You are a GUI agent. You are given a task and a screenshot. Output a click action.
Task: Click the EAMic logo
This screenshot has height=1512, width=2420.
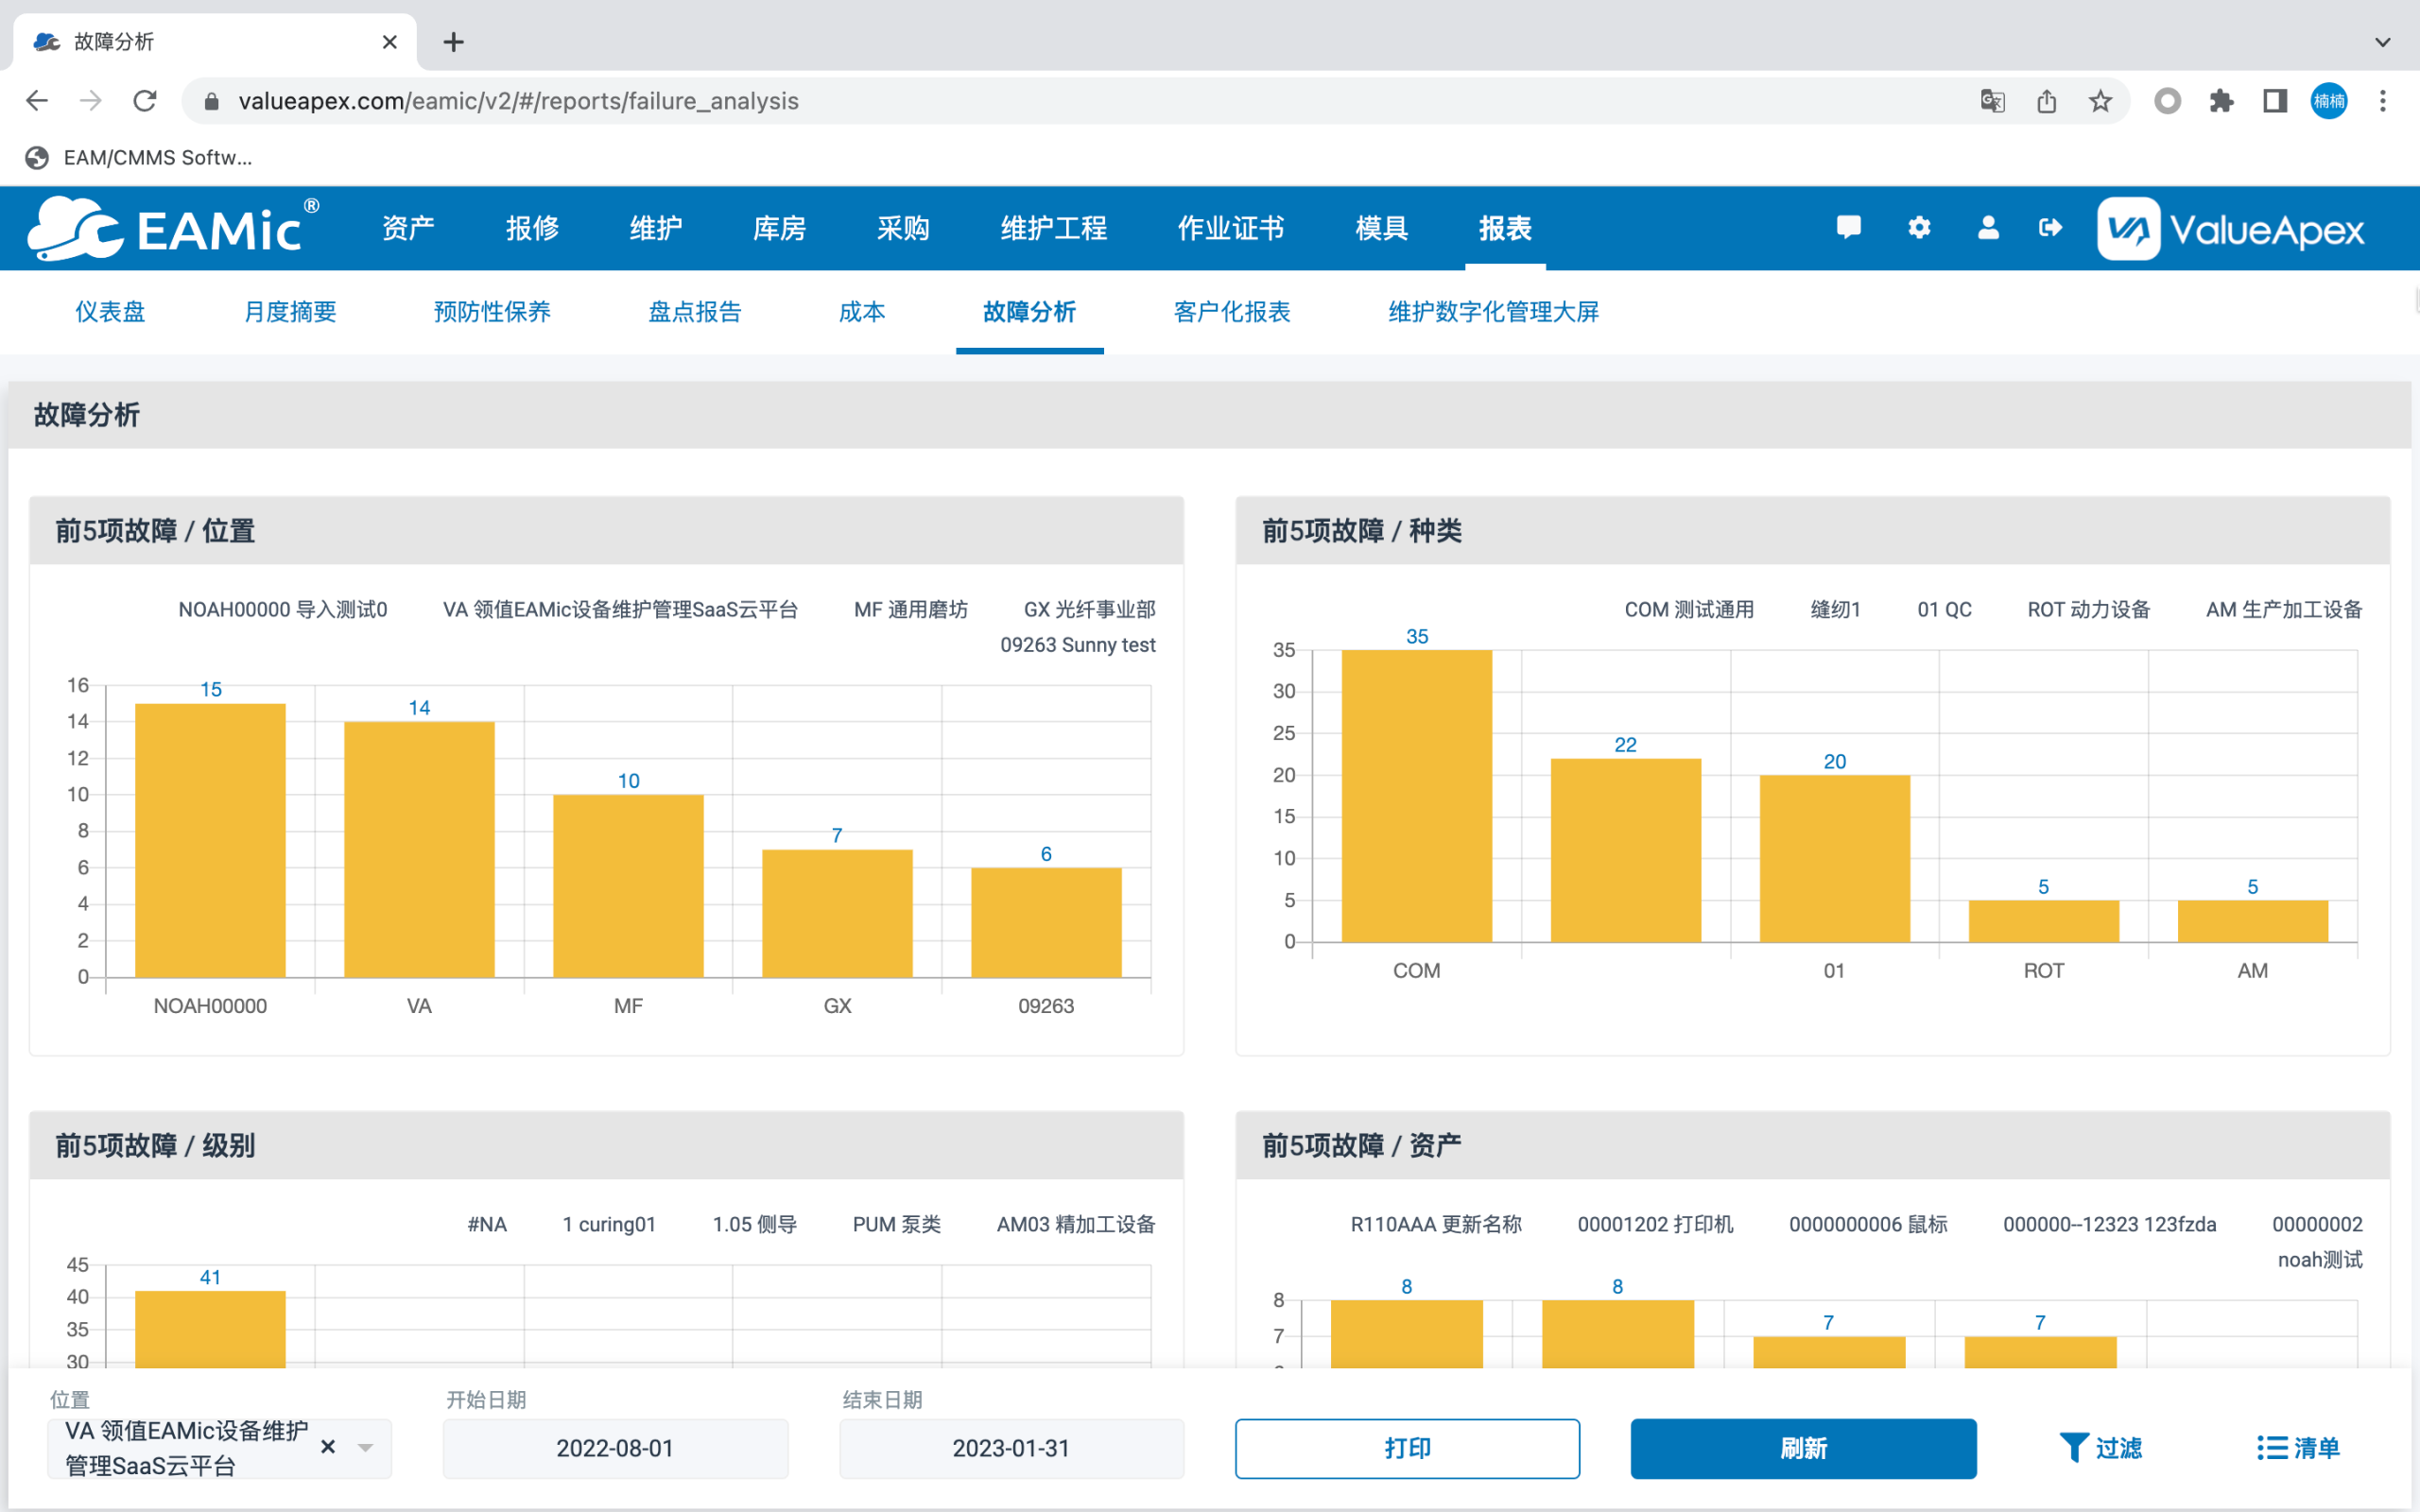pos(172,229)
